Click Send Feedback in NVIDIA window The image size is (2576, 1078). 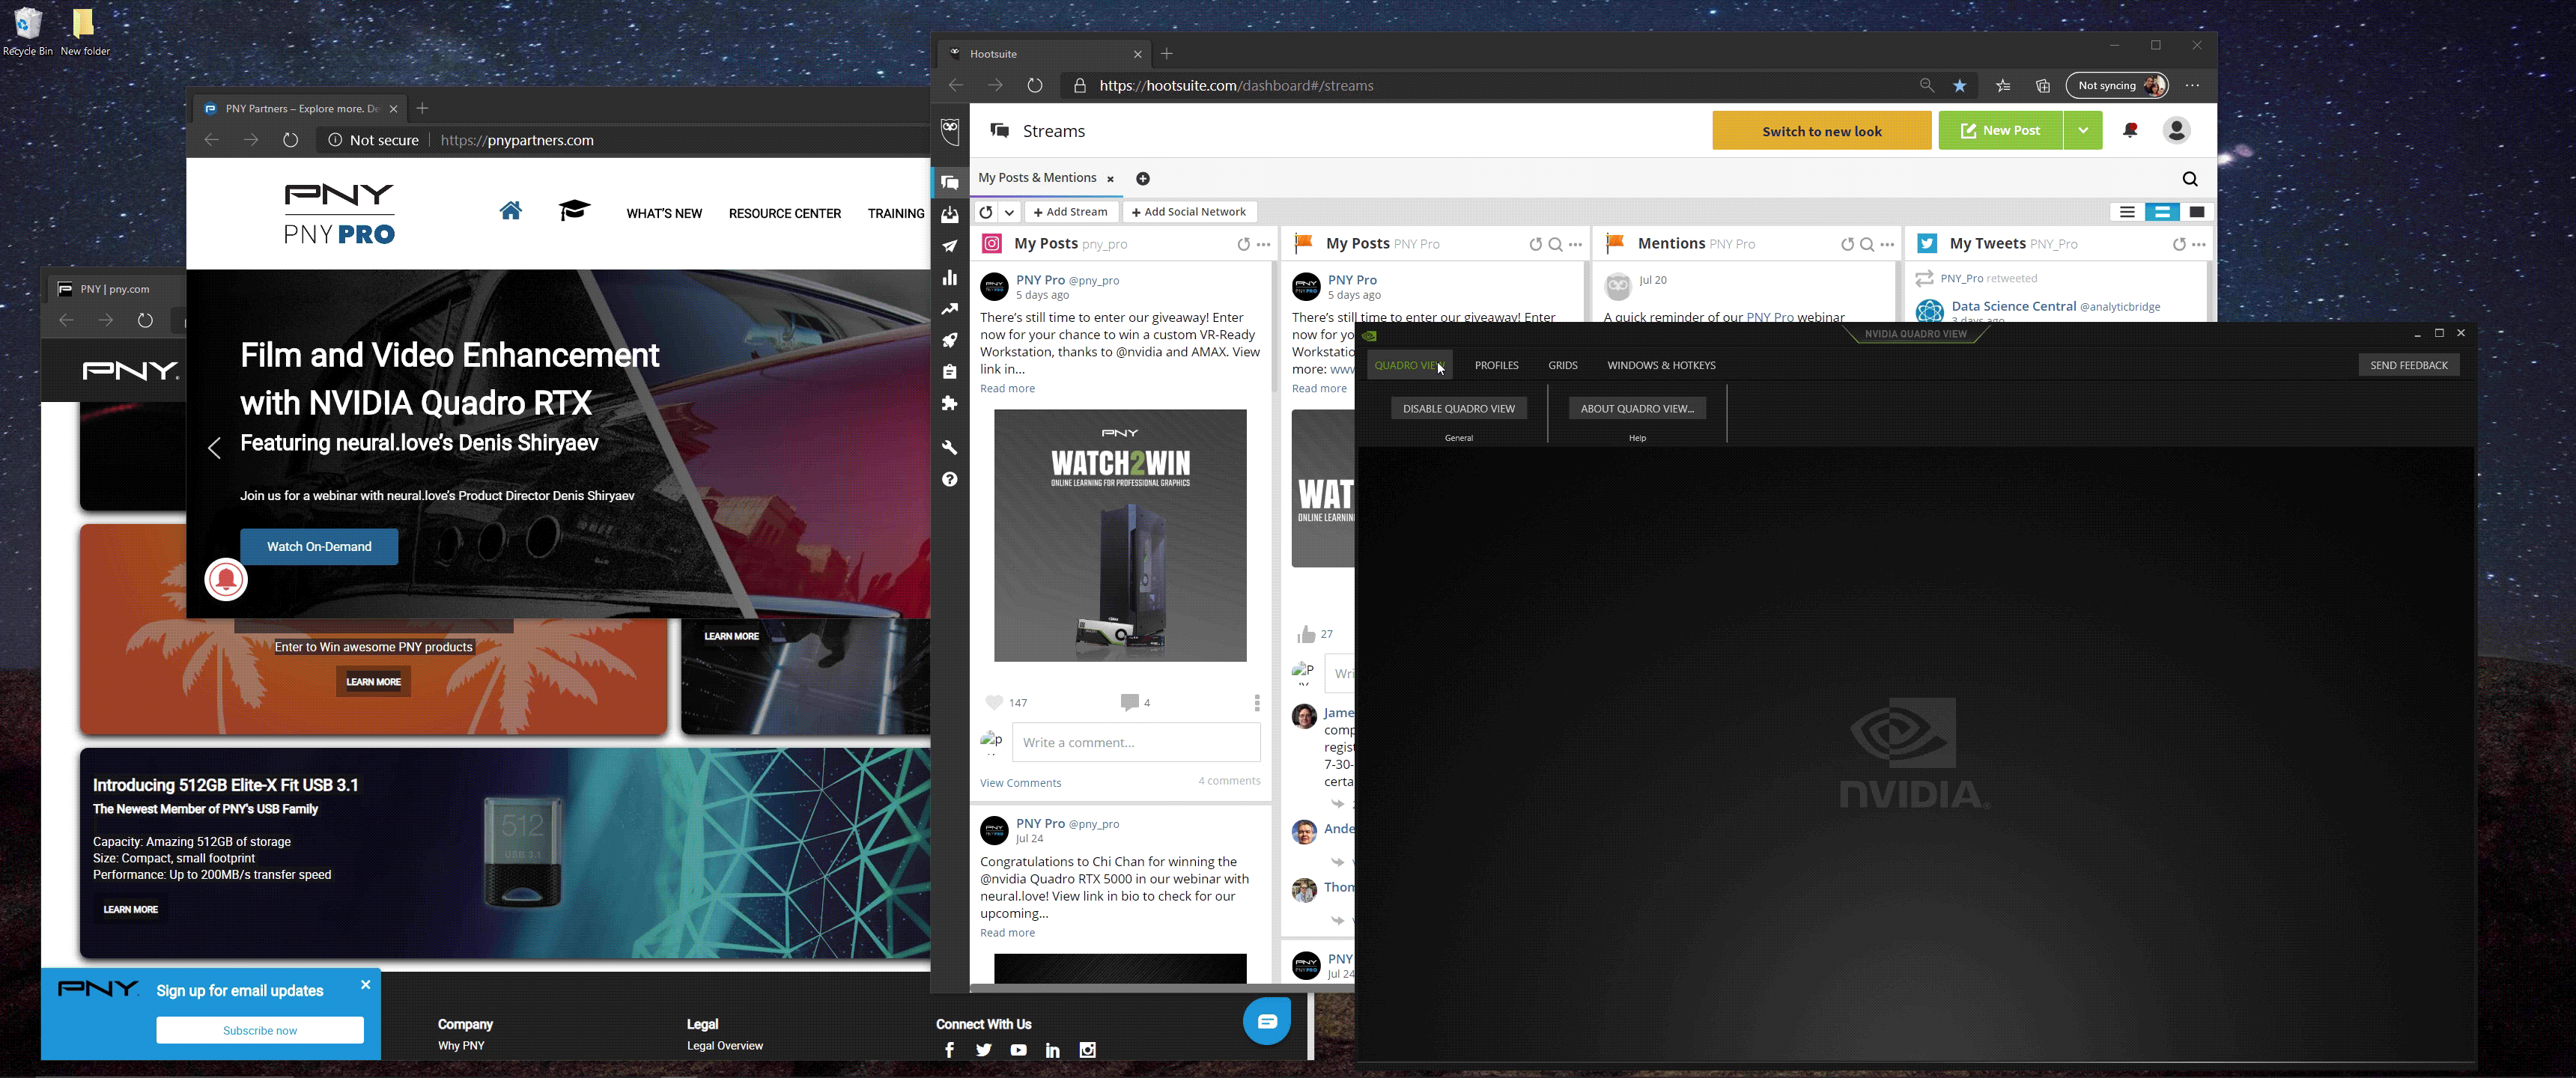coord(2408,365)
